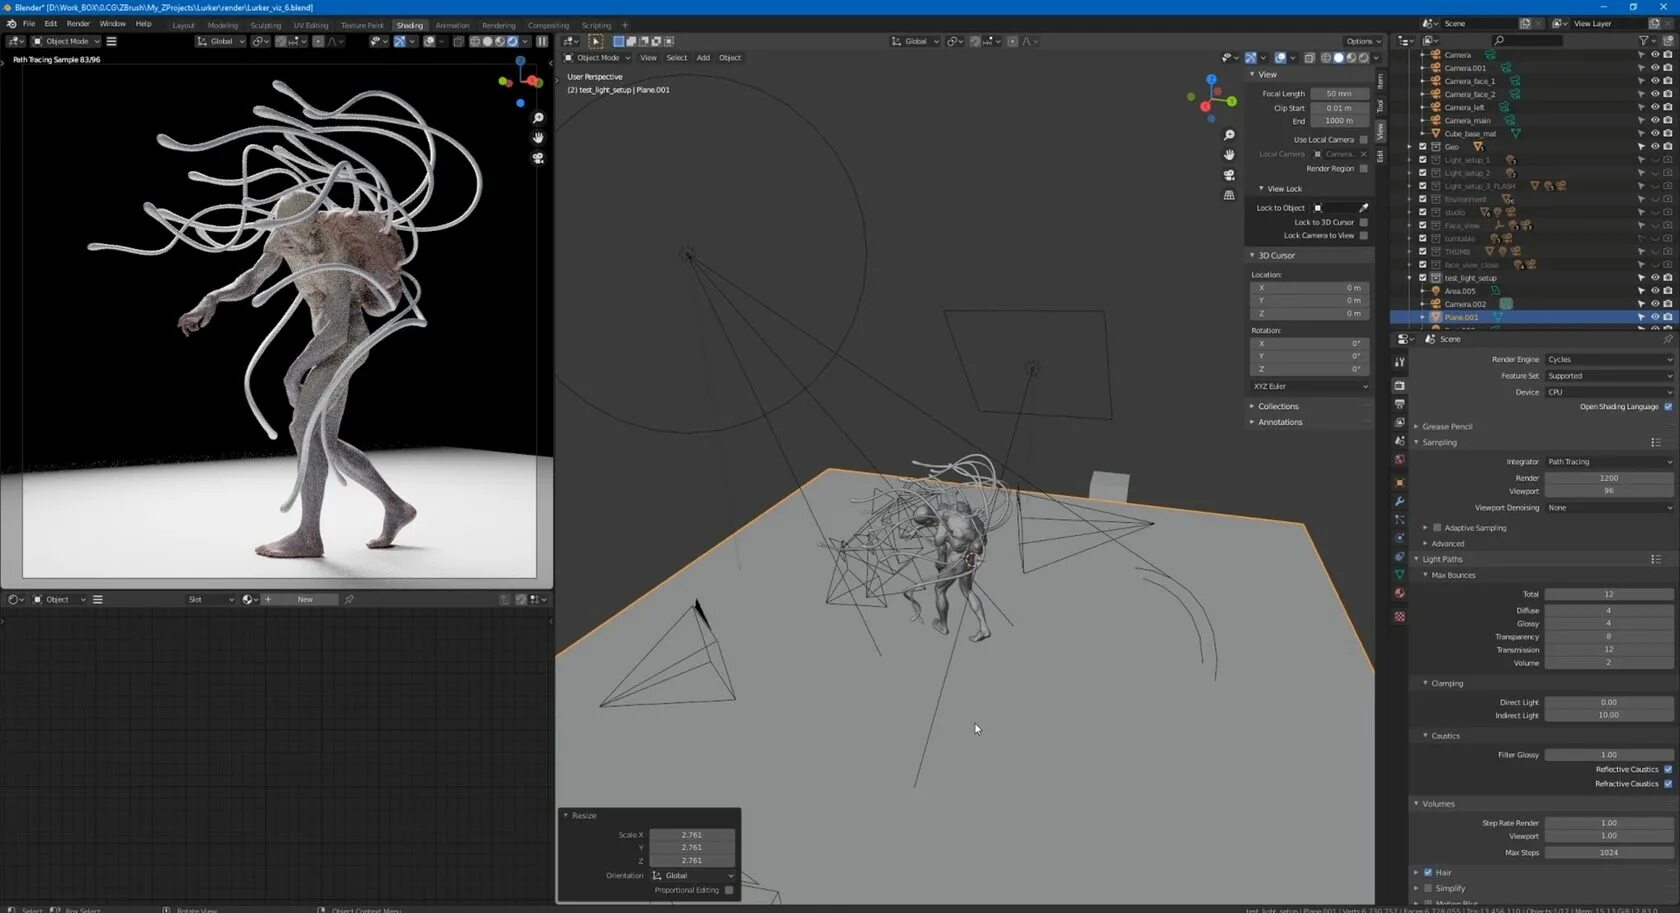Click the Total max bounces field
Image resolution: width=1680 pixels, height=913 pixels.
coord(1608,594)
